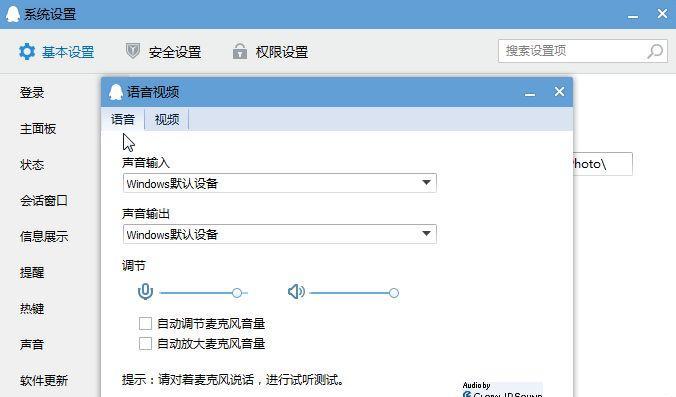676x397 pixels.
Task: Adjust the speaker volume slider handle
Action: click(394, 293)
